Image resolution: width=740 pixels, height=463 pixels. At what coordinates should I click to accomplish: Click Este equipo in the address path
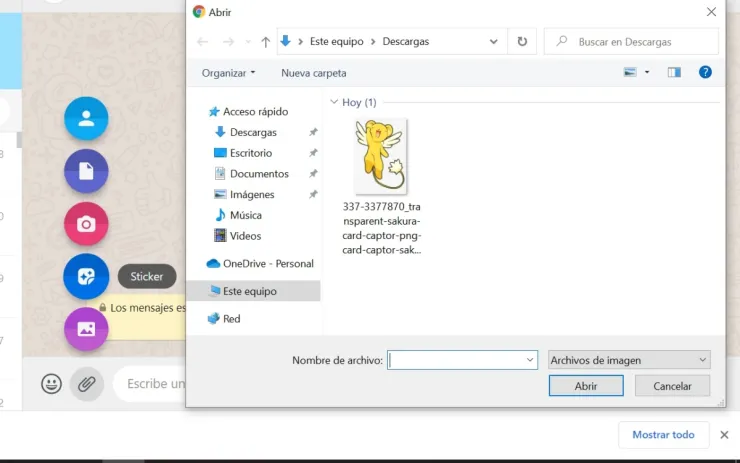[x=336, y=42]
